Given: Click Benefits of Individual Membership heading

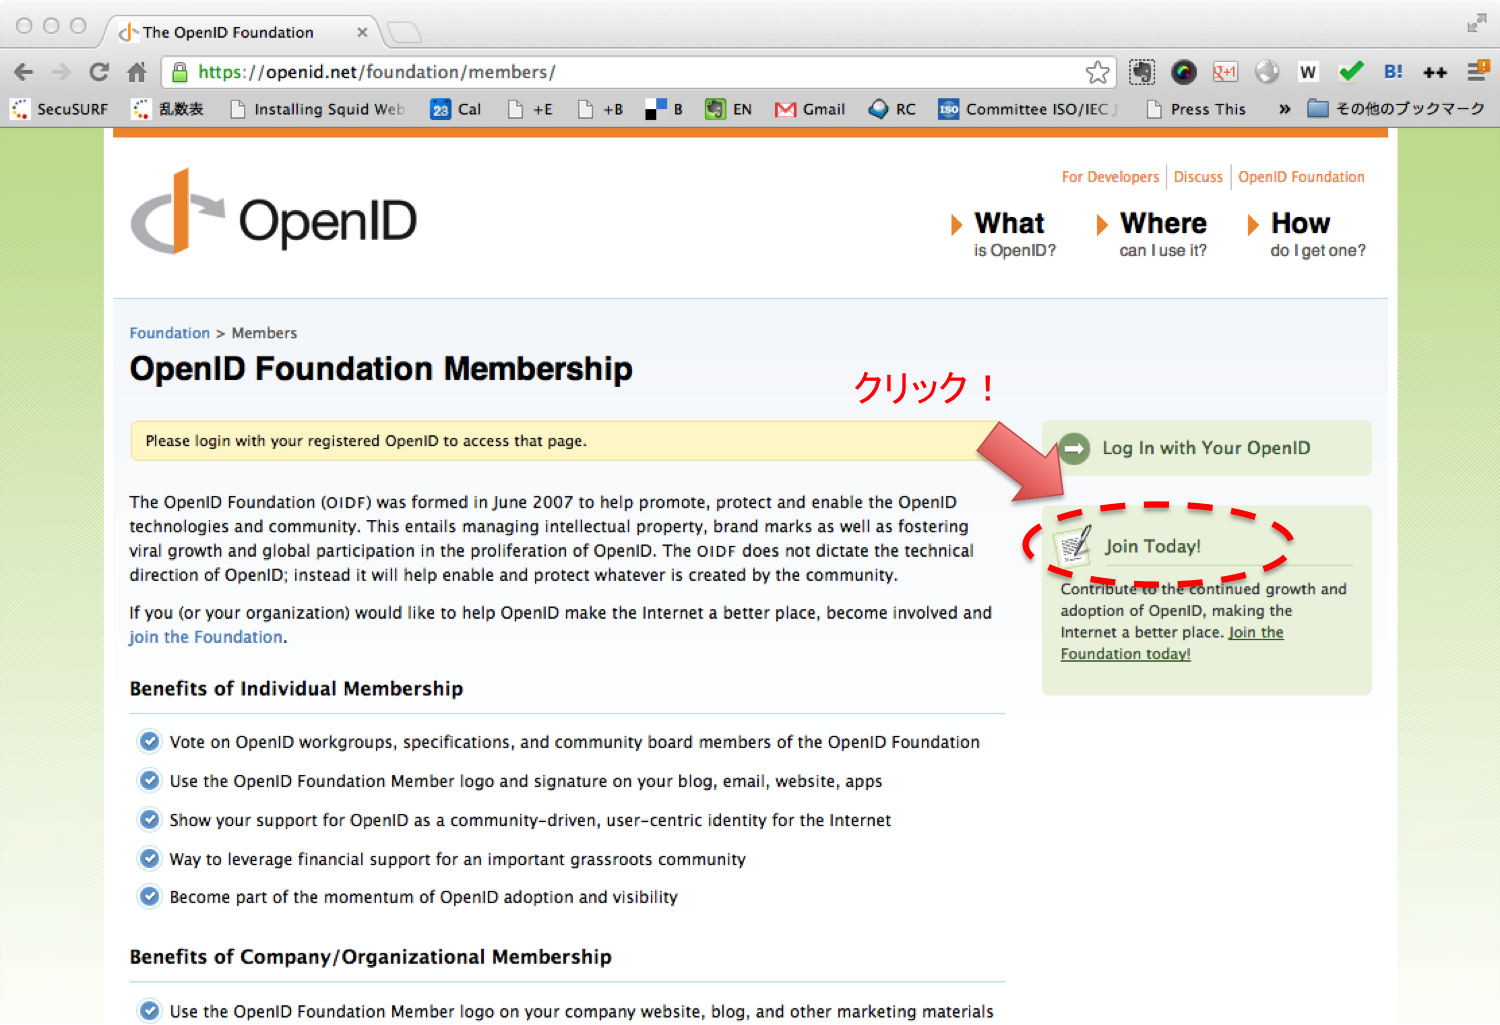Looking at the screenshot, I should click(x=296, y=689).
